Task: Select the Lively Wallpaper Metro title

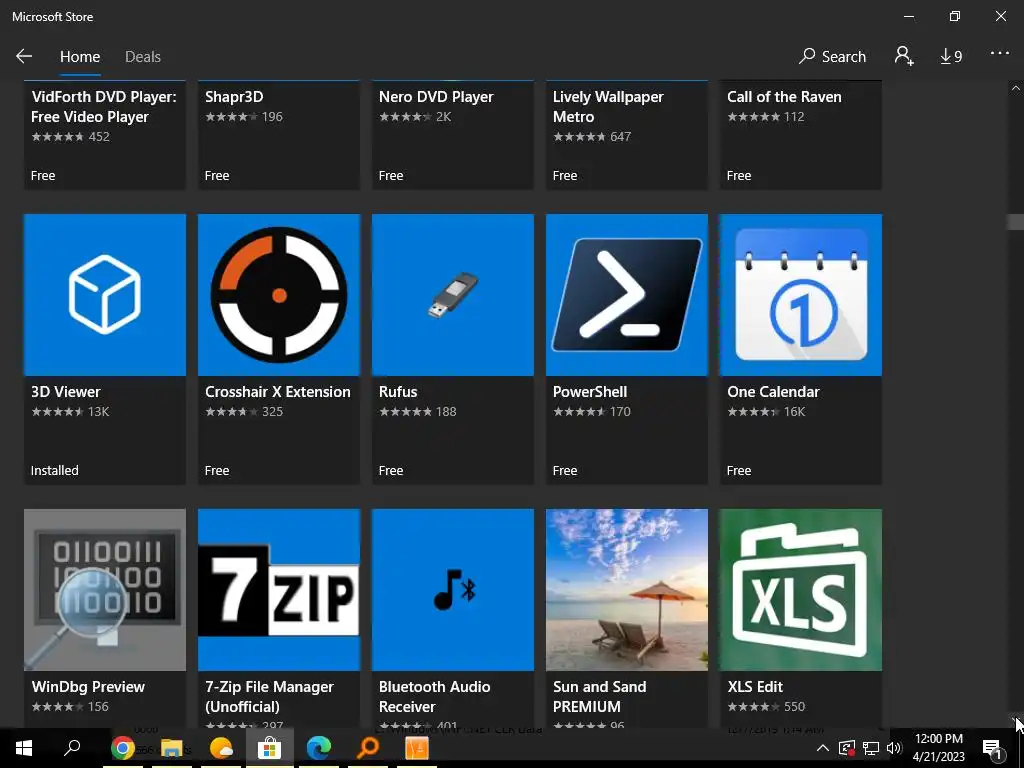Action: click(608, 106)
